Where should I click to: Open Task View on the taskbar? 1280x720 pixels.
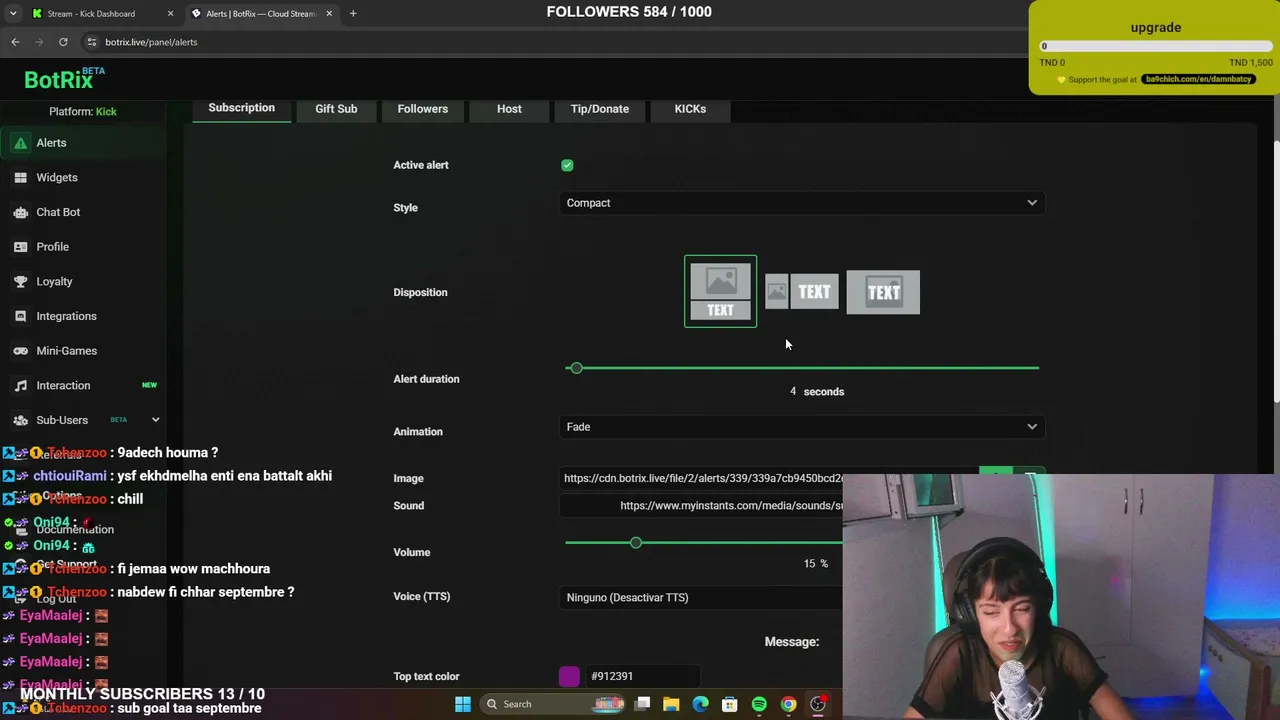tap(642, 704)
